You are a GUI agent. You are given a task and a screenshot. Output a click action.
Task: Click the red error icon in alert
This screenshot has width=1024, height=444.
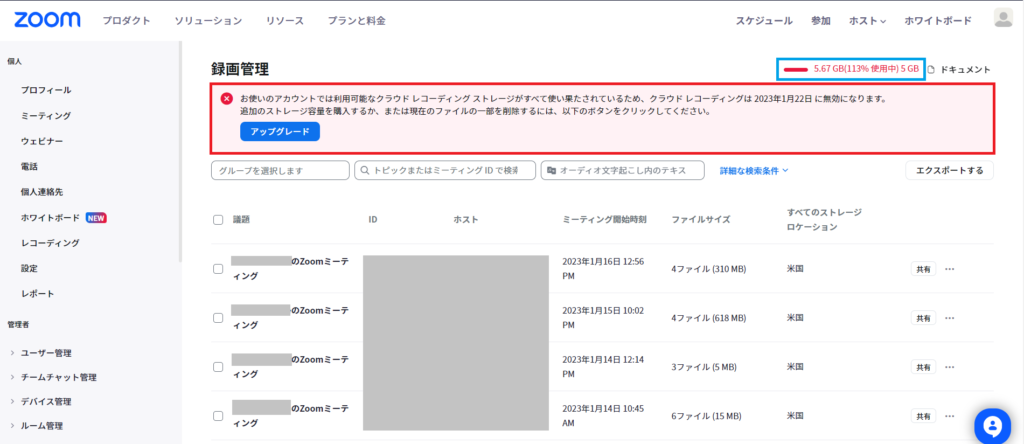pos(227,99)
